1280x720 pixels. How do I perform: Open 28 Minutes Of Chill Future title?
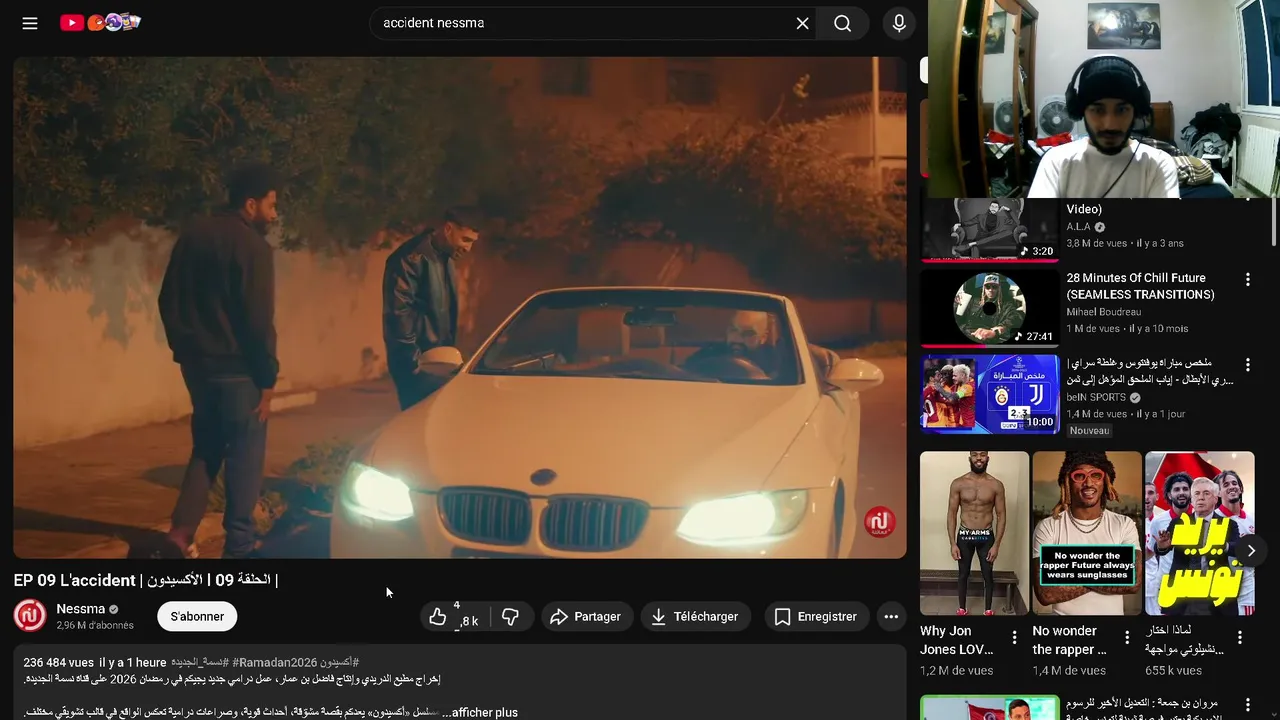[x=1140, y=286]
